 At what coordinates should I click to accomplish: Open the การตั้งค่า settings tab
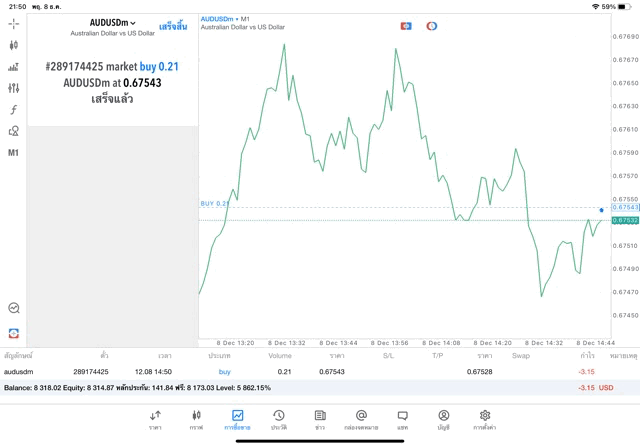(x=485, y=420)
